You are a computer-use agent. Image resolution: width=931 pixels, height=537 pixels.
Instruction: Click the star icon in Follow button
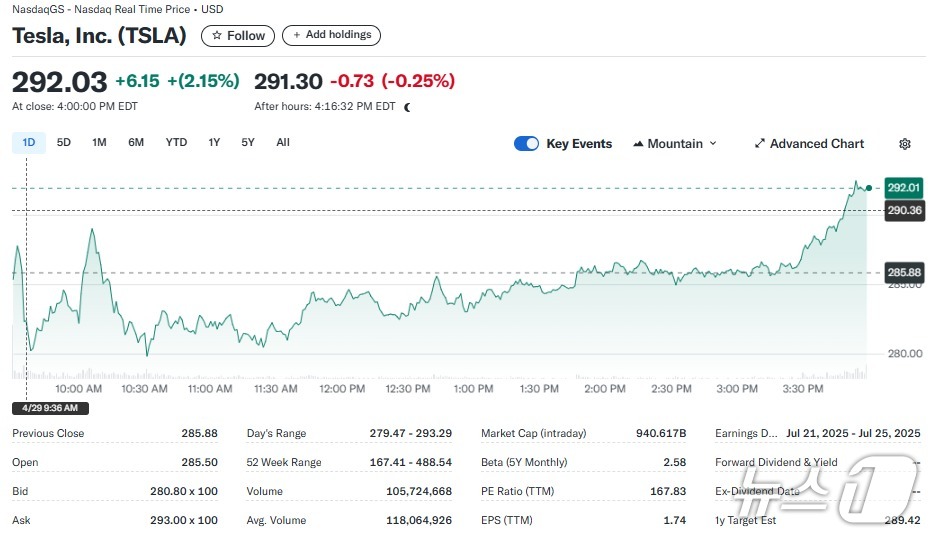(216, 36)
